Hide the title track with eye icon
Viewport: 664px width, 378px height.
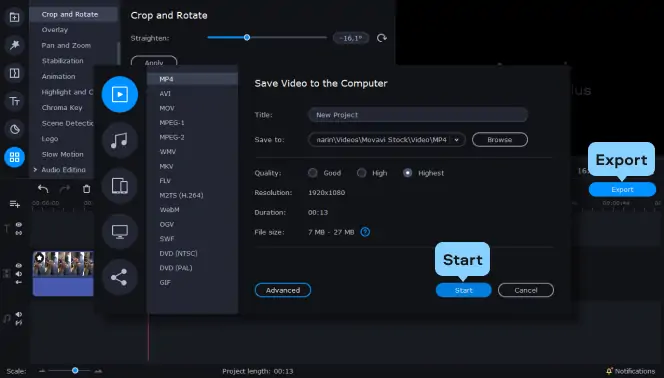pos(19,225)
